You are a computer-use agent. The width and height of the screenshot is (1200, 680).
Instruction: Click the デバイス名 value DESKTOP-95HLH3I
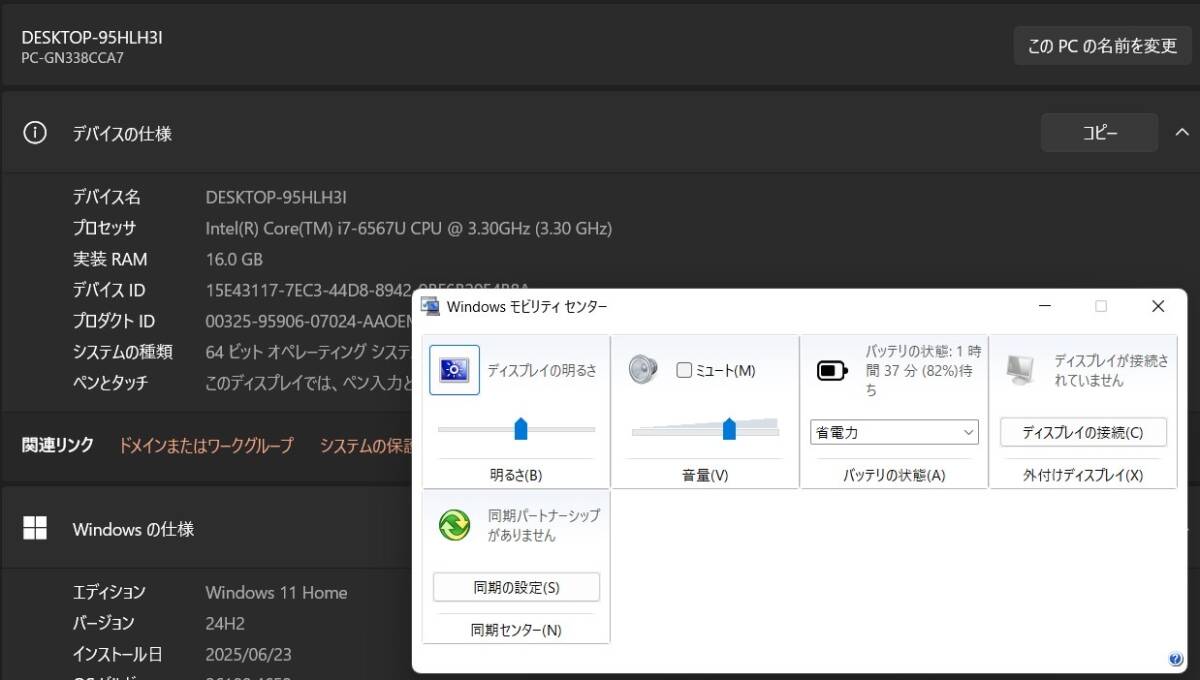(x=276, y=197)
